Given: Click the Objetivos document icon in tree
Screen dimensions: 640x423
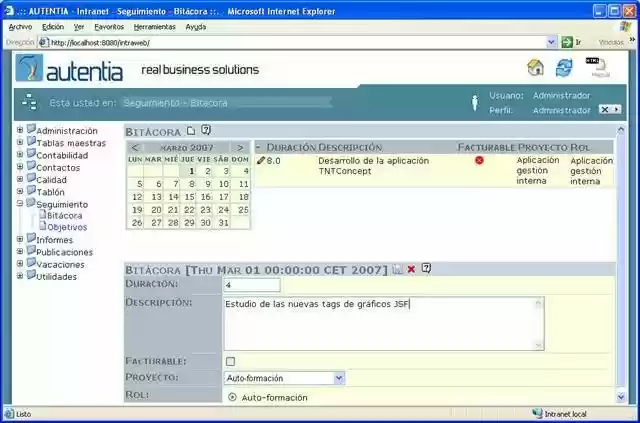Looking at the screenshot, I should (x=42, y=226).
